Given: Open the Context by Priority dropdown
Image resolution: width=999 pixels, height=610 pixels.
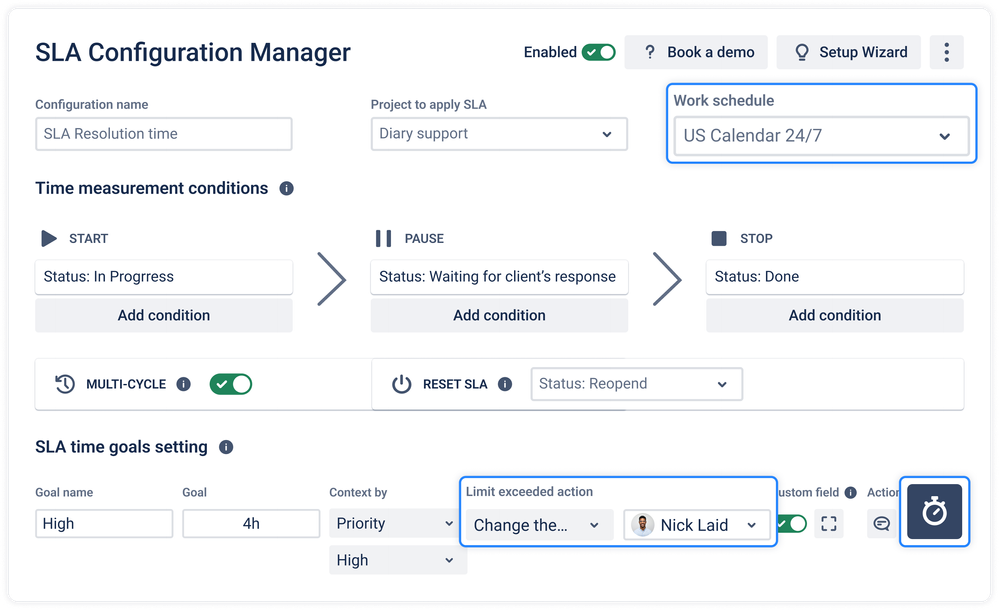Looking at the screenshot, I should [x=394, y=523].
